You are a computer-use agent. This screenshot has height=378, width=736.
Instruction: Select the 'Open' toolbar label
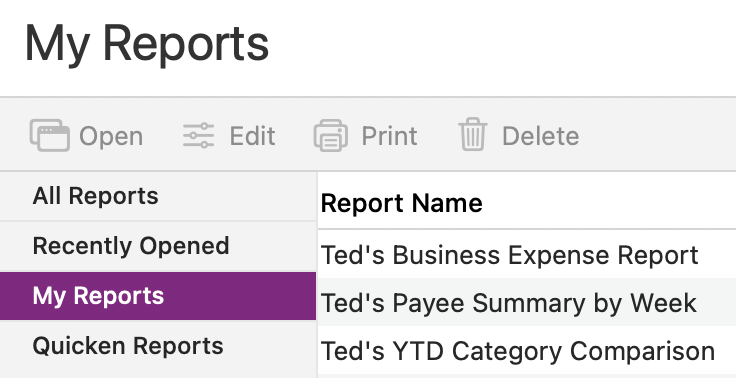click(x=111, y=137)
